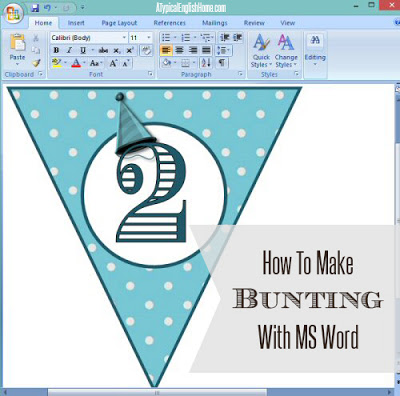Open the Font group dialog launcher
Image resolution: width=400 pixels, height=396 pixels.
pyautogui.click(x=150, y=74)
